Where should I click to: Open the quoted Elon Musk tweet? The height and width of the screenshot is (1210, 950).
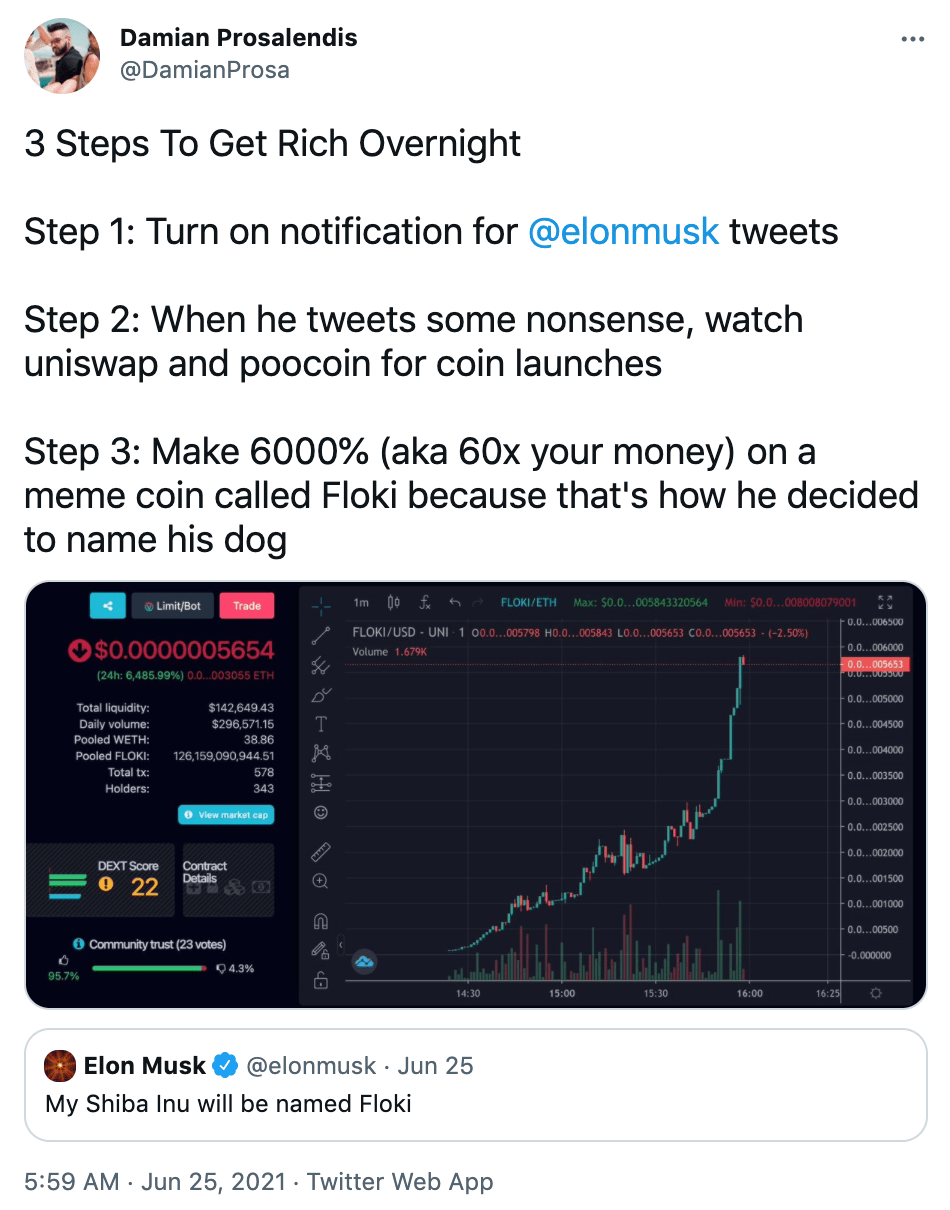click(475, 1085)
